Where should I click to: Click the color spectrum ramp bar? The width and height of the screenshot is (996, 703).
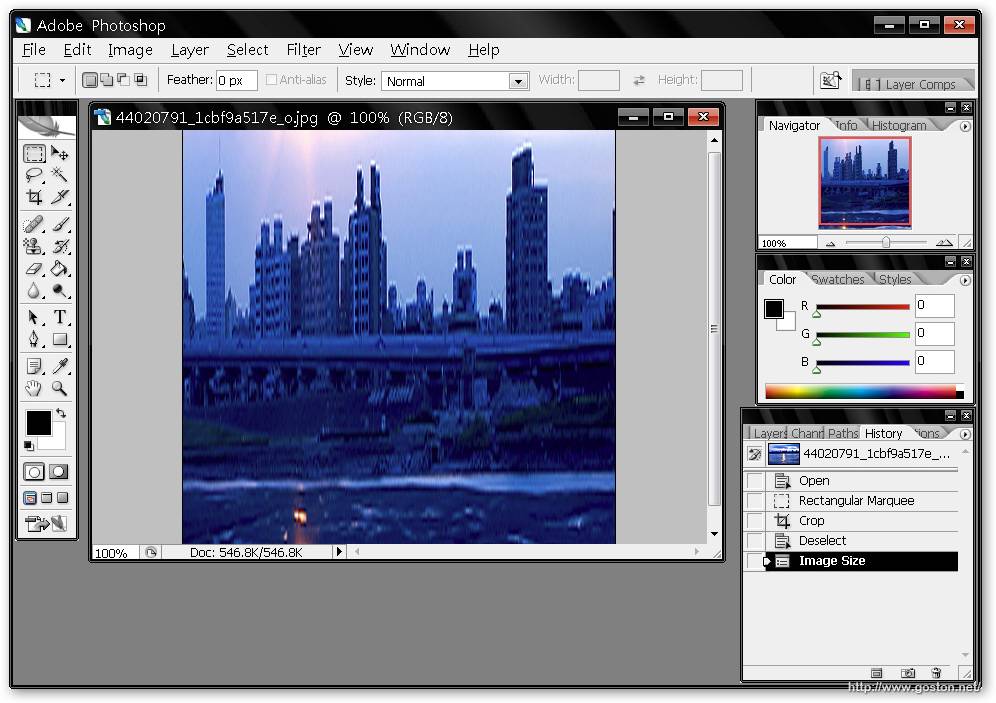pos(860,391)
